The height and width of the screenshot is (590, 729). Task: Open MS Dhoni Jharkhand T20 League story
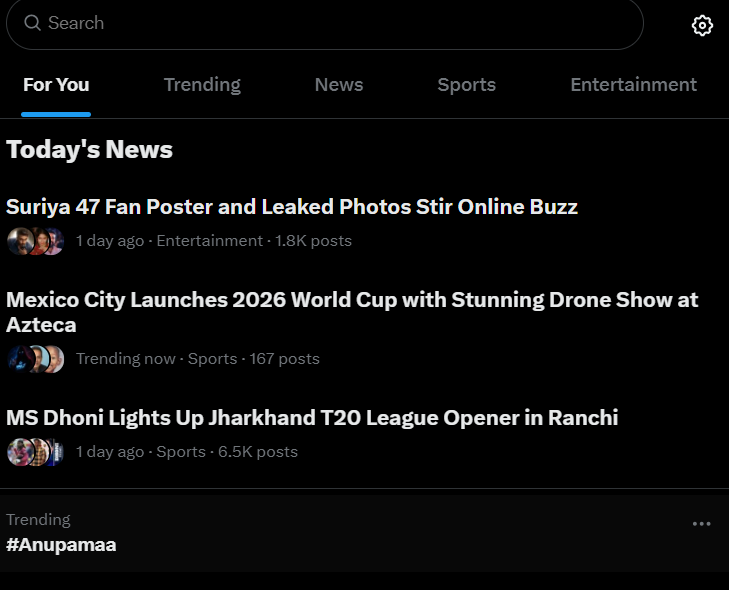click(312, 418)
